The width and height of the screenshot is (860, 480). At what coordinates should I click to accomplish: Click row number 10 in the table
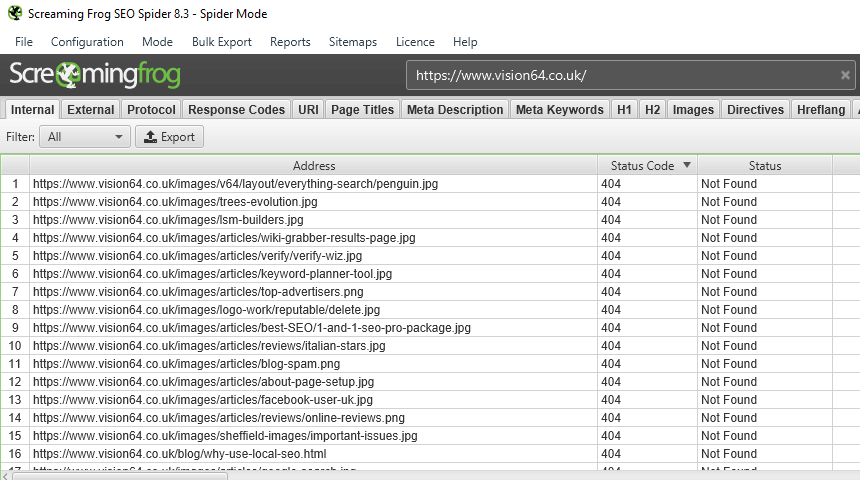tap(15, 346)
